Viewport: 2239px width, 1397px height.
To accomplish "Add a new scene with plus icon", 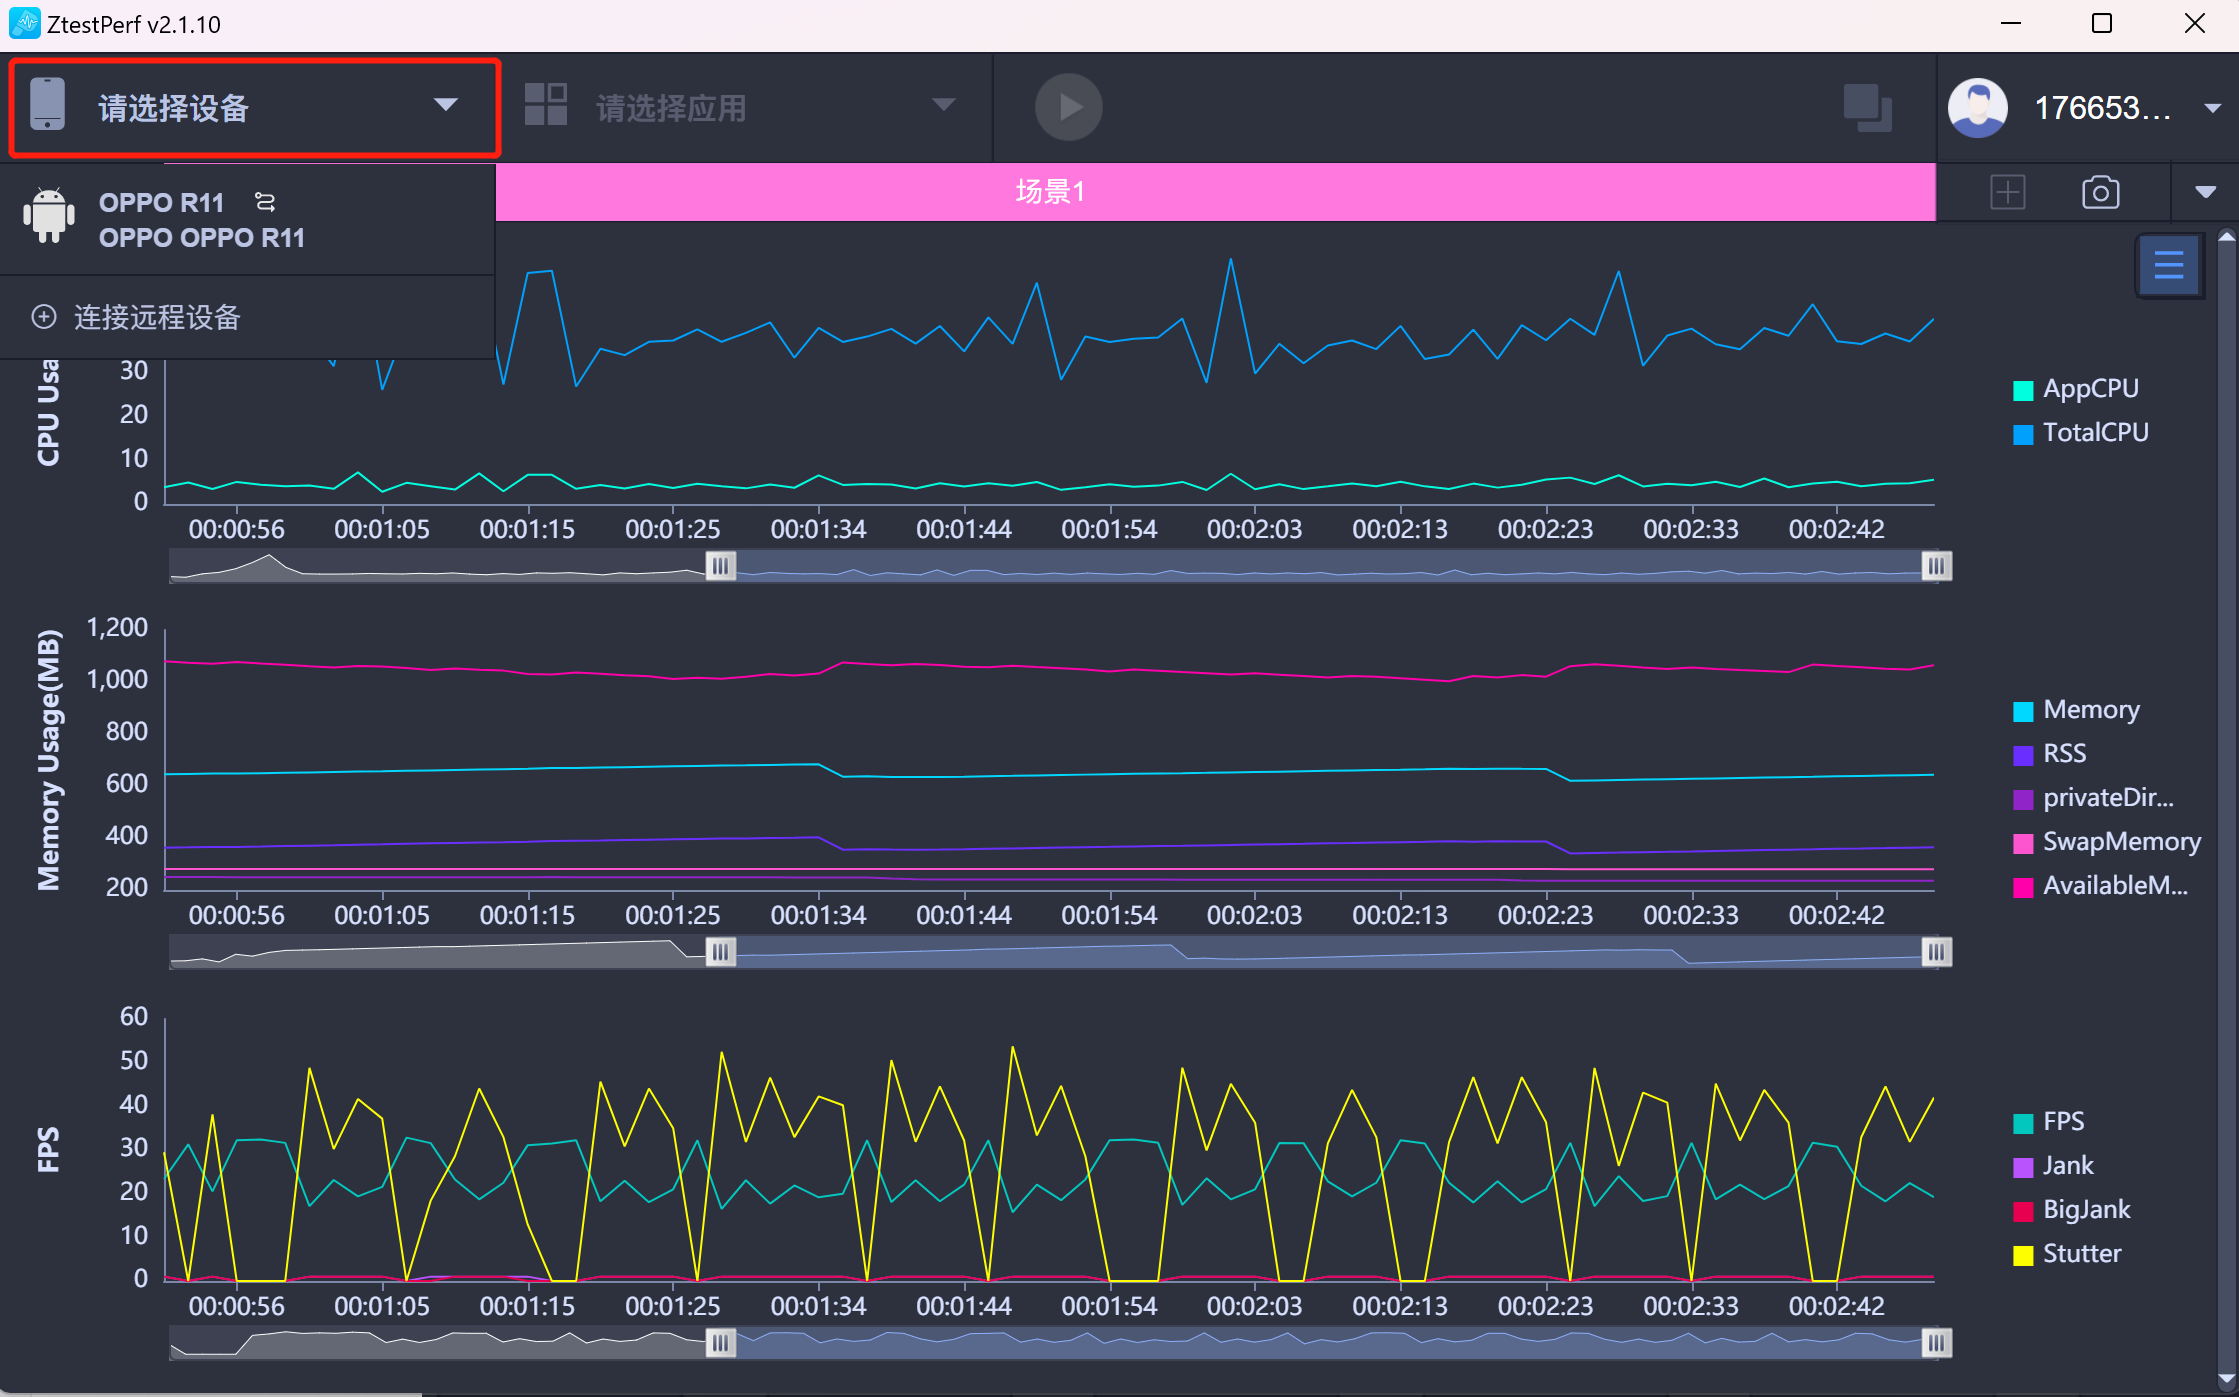I will 2007,192.
